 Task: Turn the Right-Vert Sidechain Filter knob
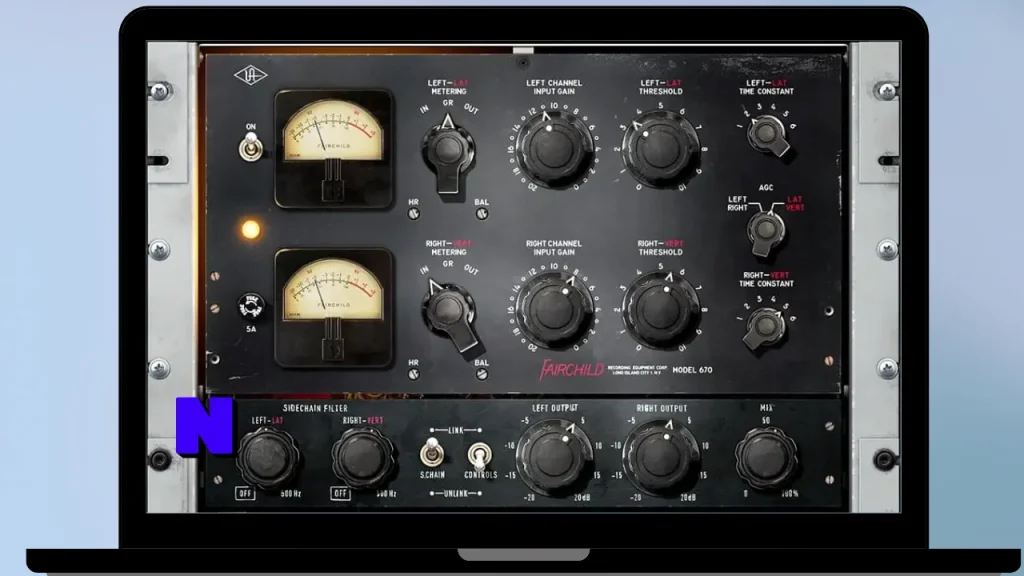point(362,458)
